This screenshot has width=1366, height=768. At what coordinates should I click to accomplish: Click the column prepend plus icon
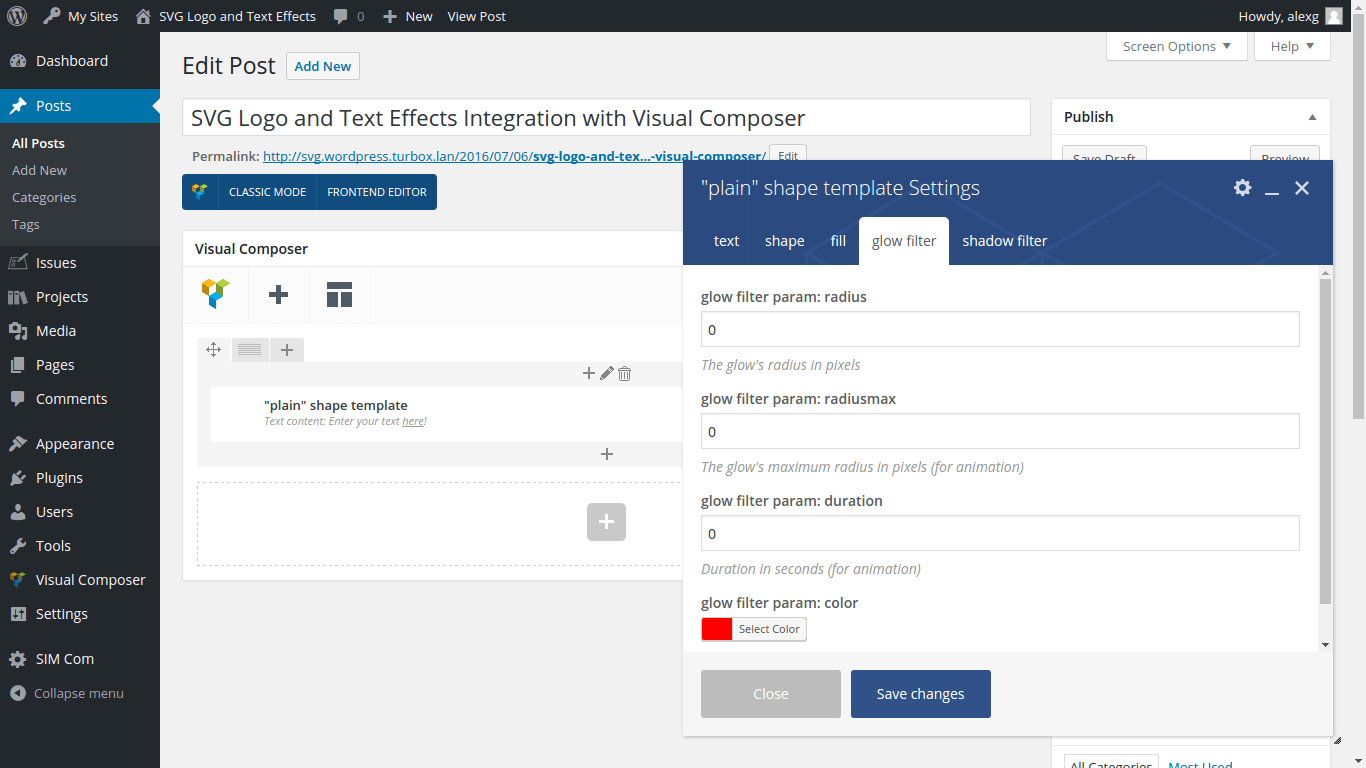coord(589,373)
